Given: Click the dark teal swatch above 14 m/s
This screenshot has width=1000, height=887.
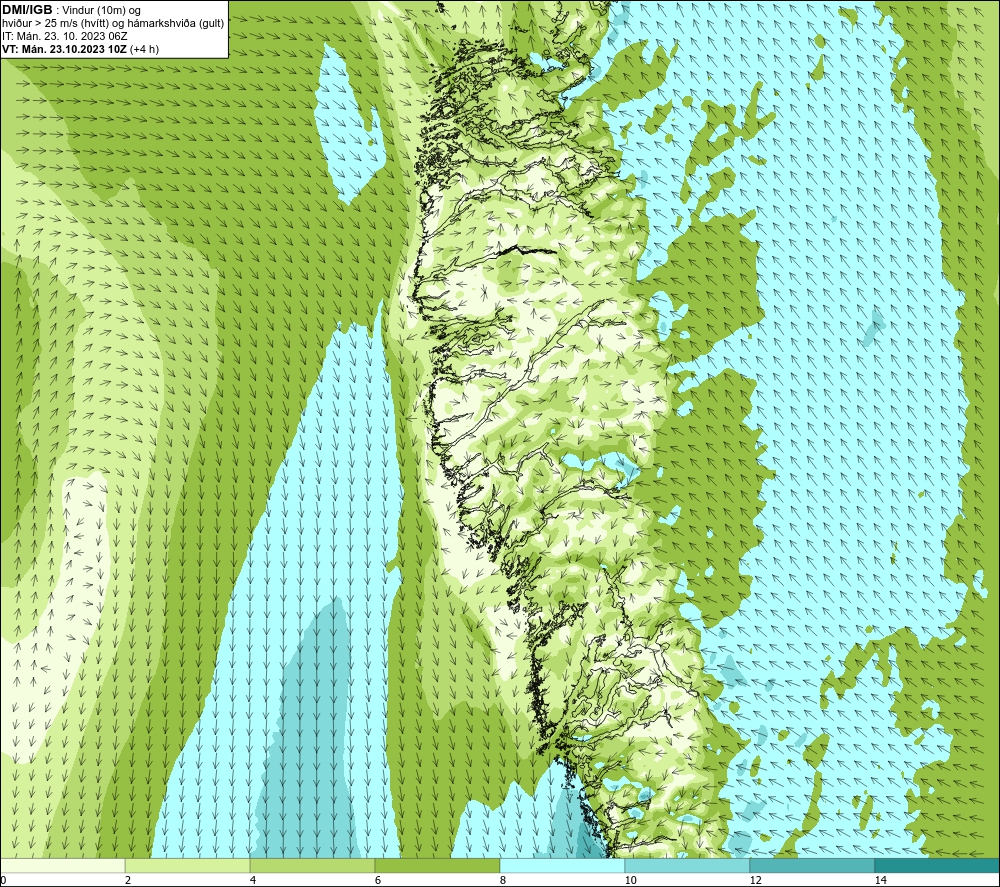Looking at the screenshot, I should point(938,865).
